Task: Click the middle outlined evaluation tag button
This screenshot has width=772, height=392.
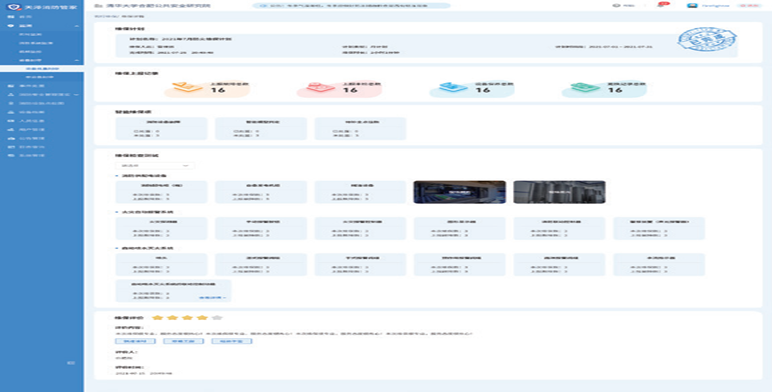Action: (x=184, y=341)
